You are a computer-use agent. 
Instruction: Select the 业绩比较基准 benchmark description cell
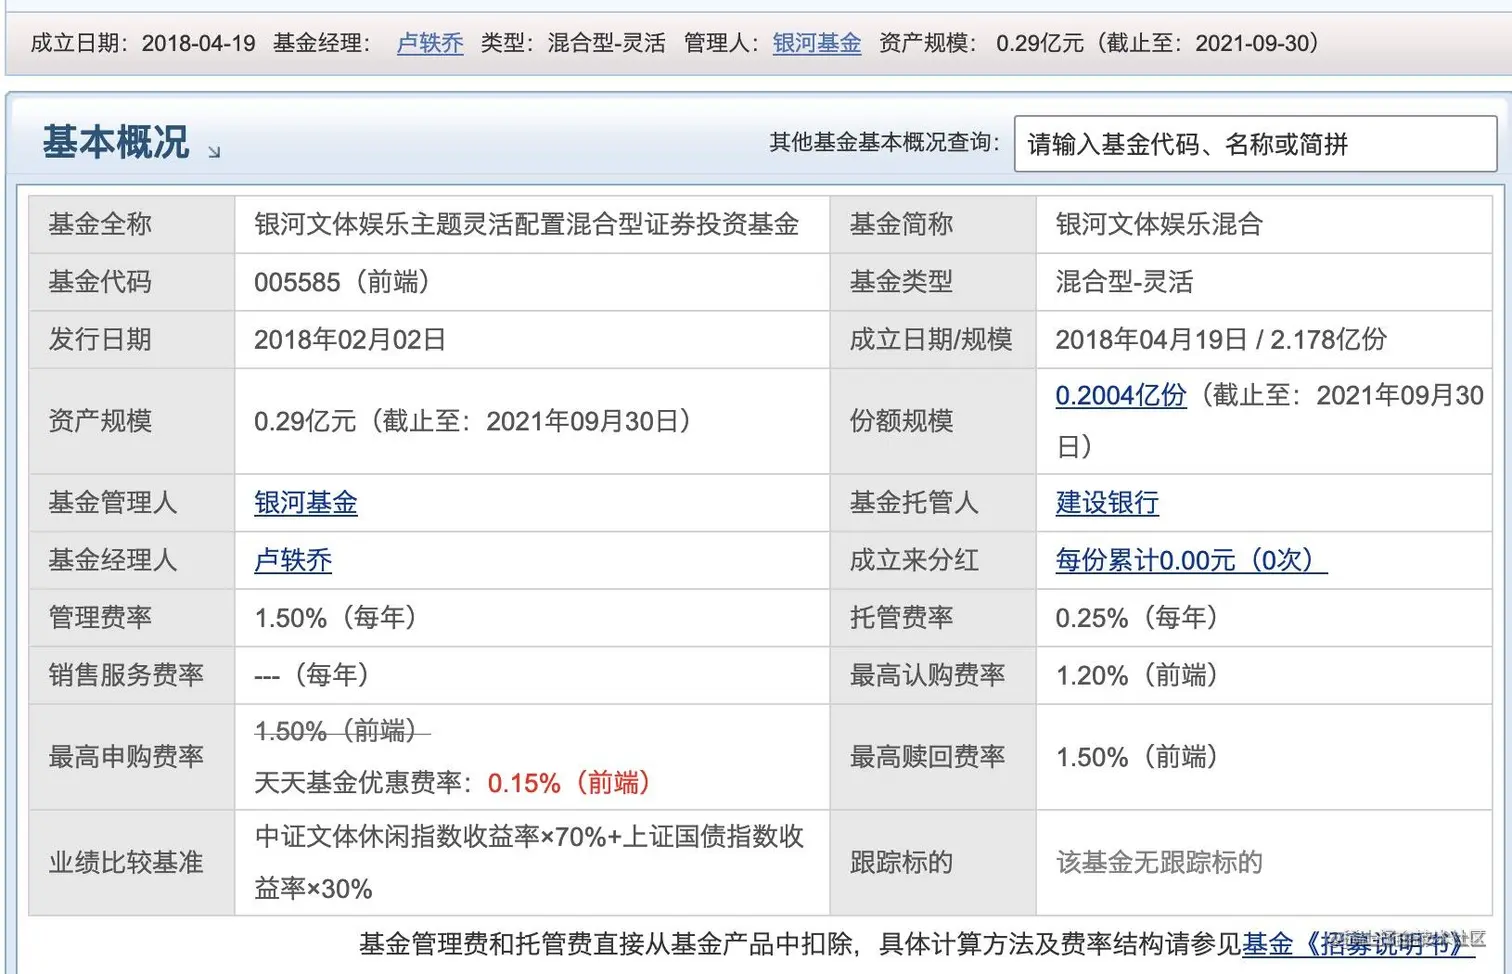pyautogui.click(x=530, y=861)
